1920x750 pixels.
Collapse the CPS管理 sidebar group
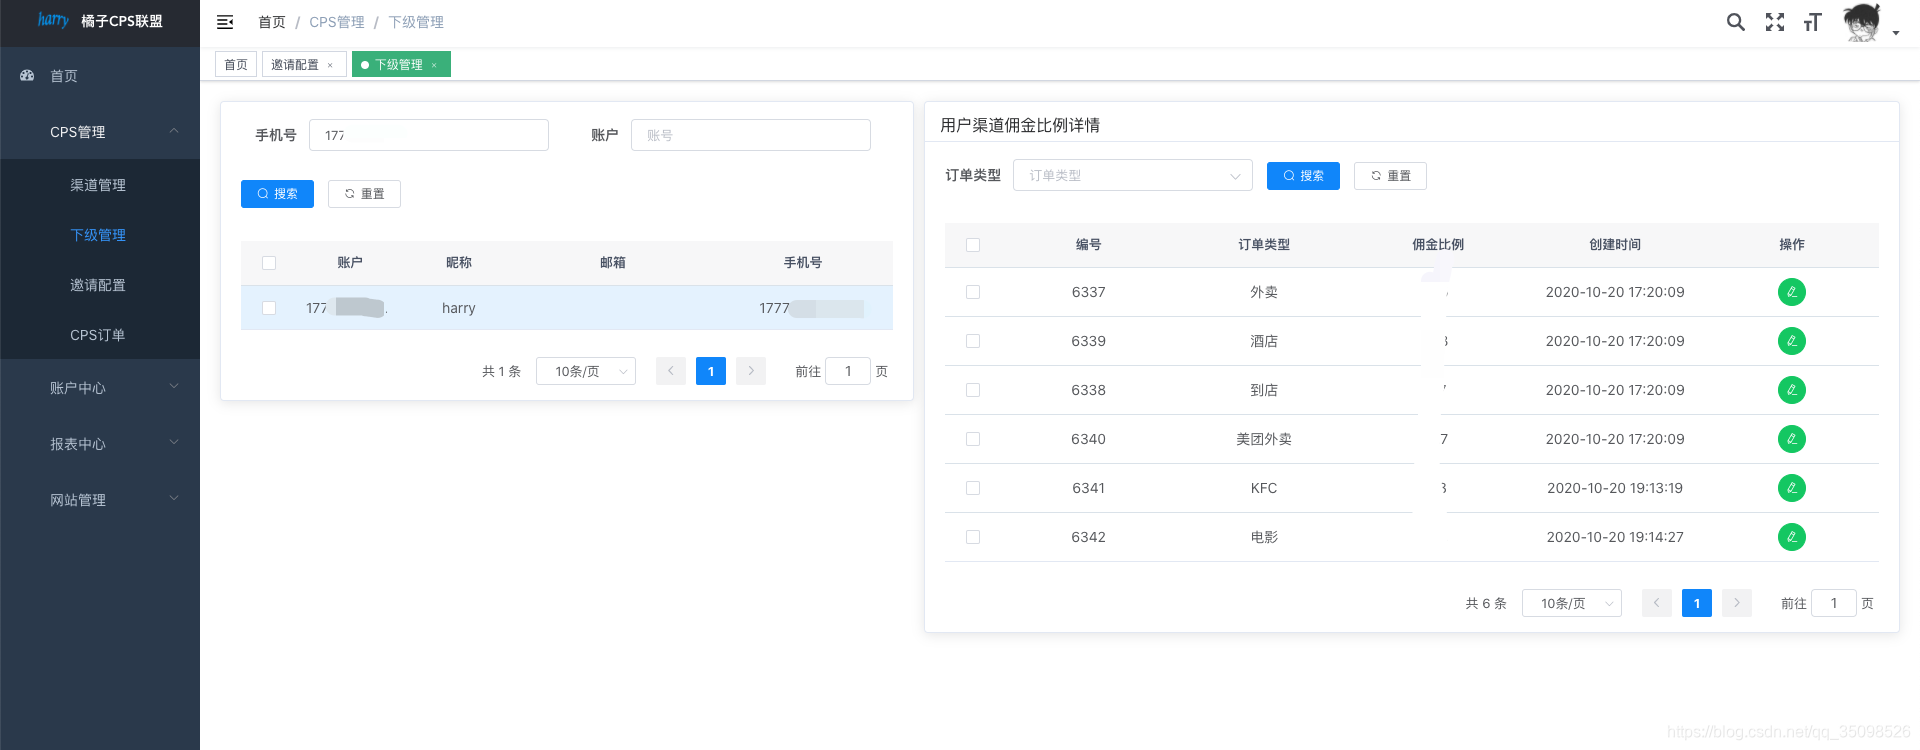100,132
